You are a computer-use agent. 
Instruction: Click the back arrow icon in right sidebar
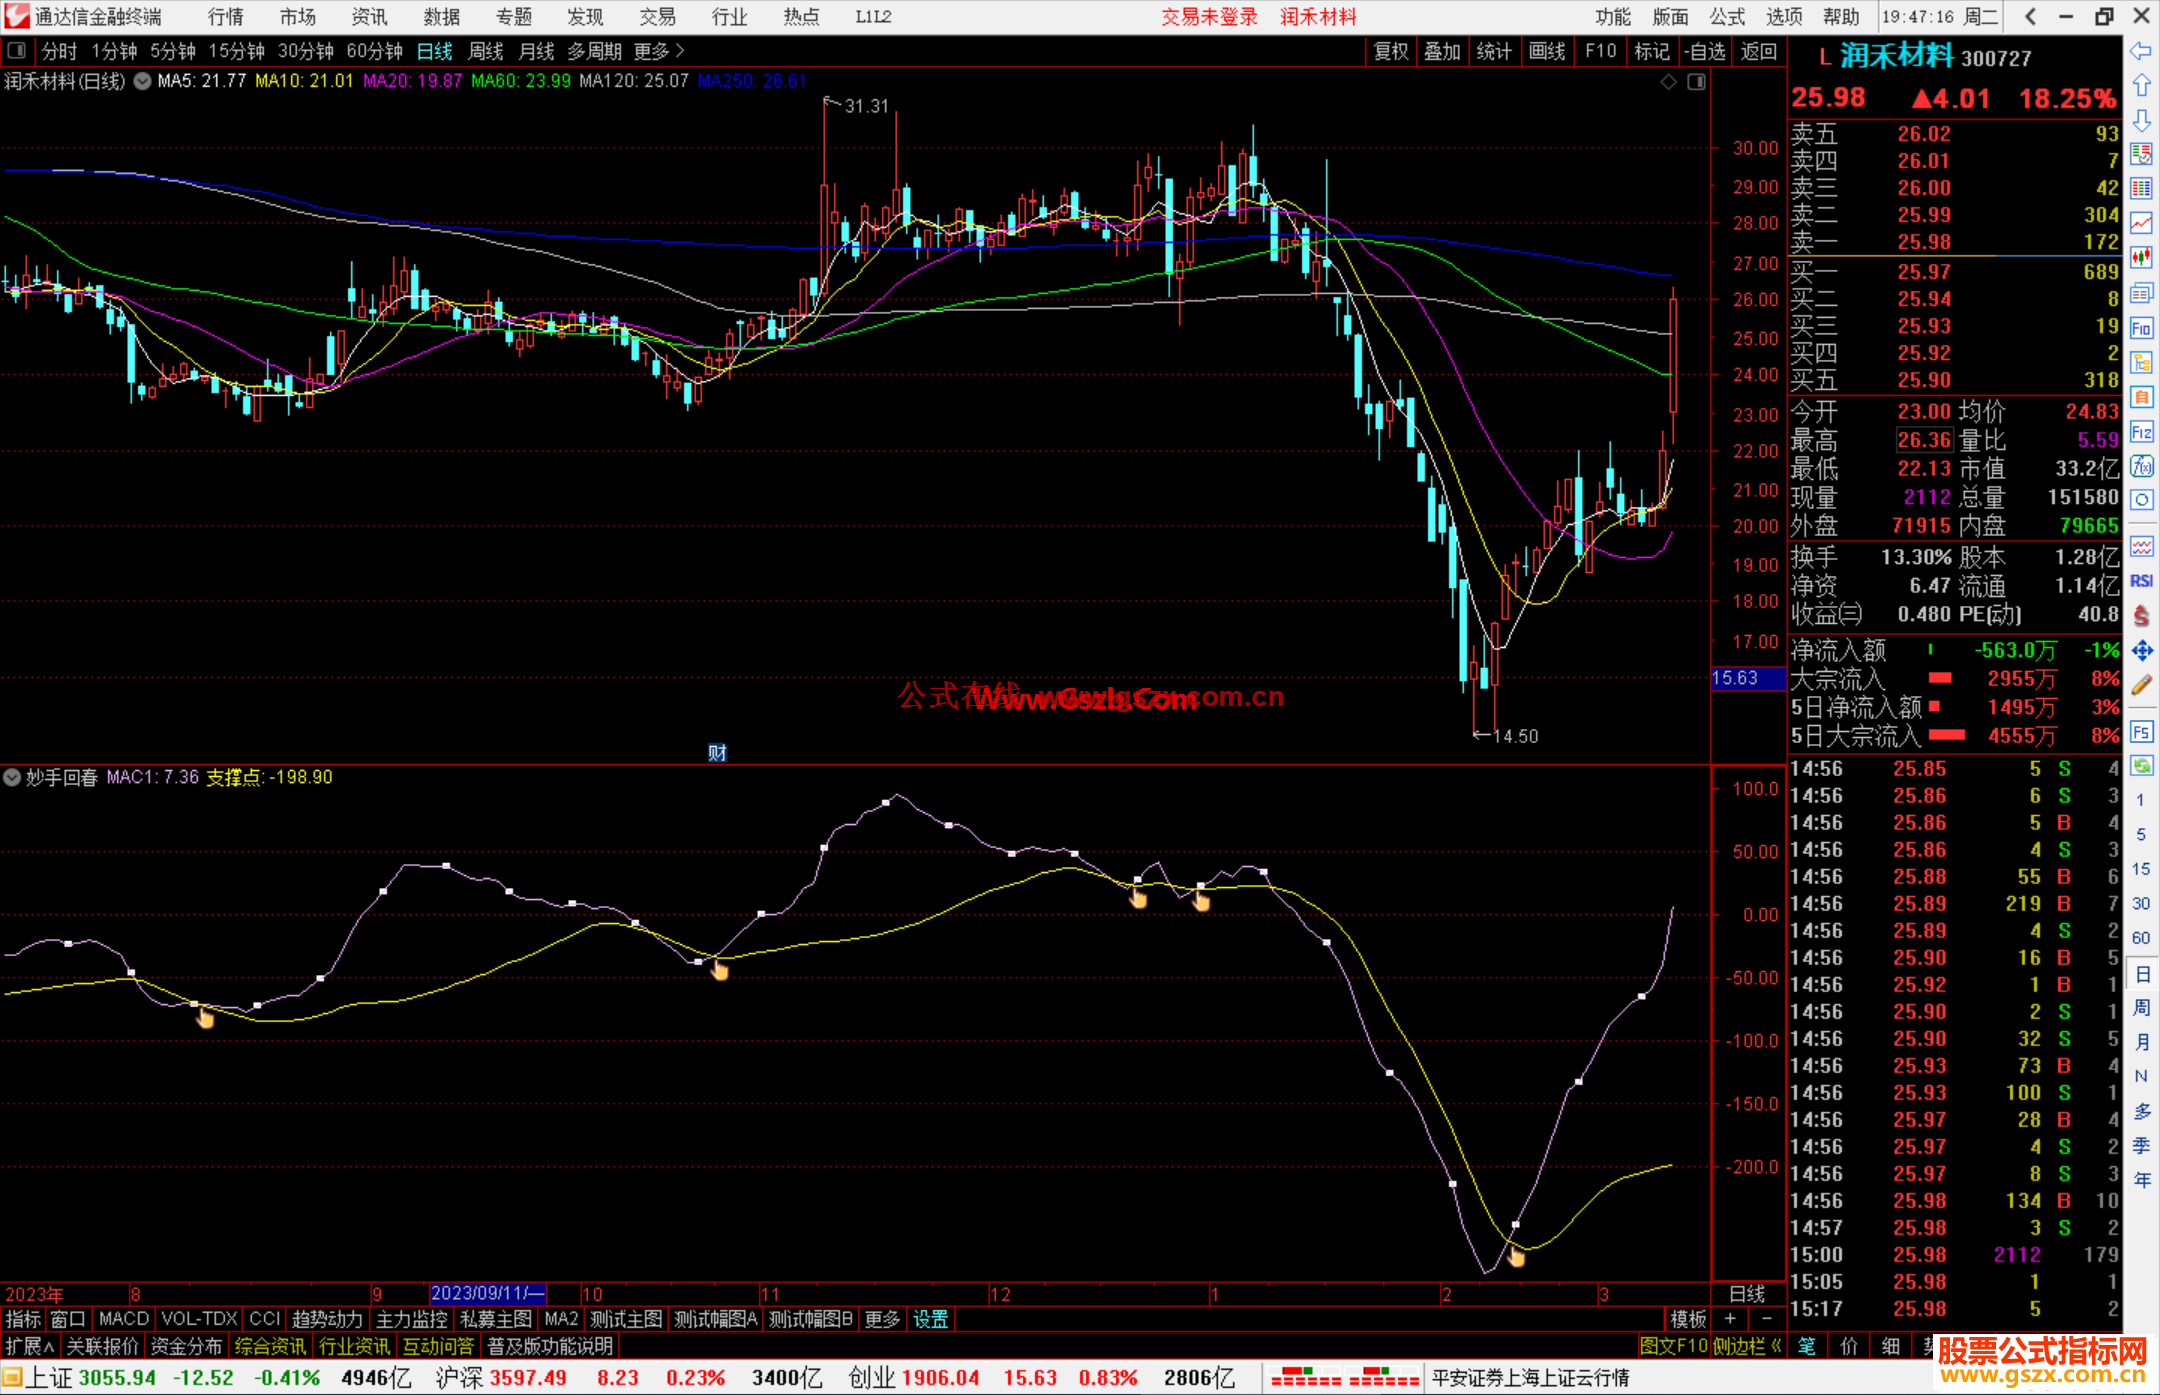coord(2141,51)
